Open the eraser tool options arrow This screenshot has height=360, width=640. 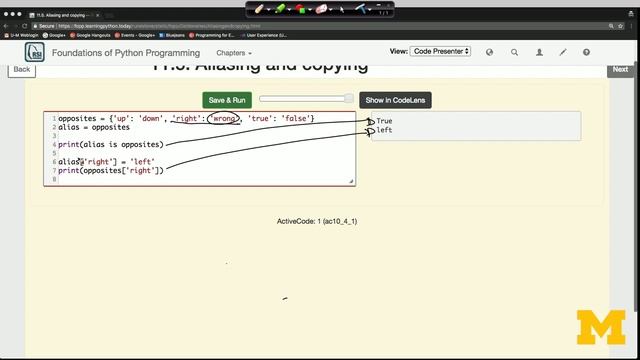coord(331,9)
